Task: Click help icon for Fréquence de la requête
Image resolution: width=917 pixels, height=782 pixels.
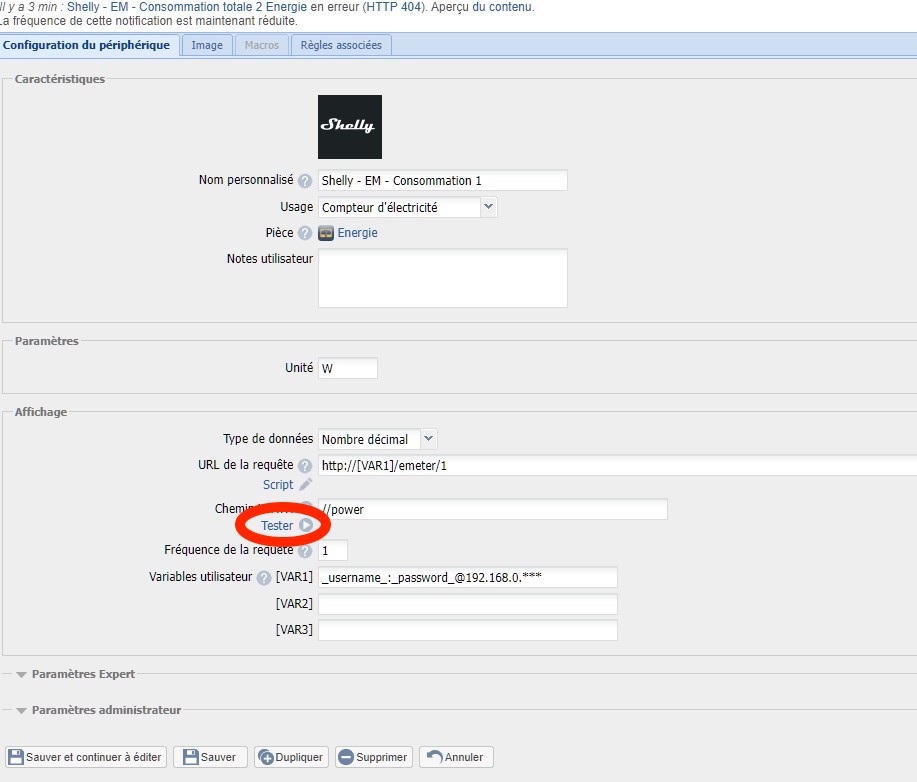Action: [x=305, y=551]
